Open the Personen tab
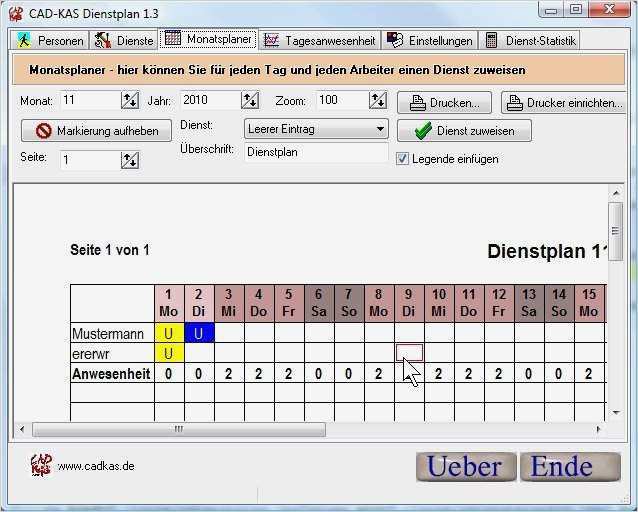Screen dimensions: 638x512 tap(50, 40)
